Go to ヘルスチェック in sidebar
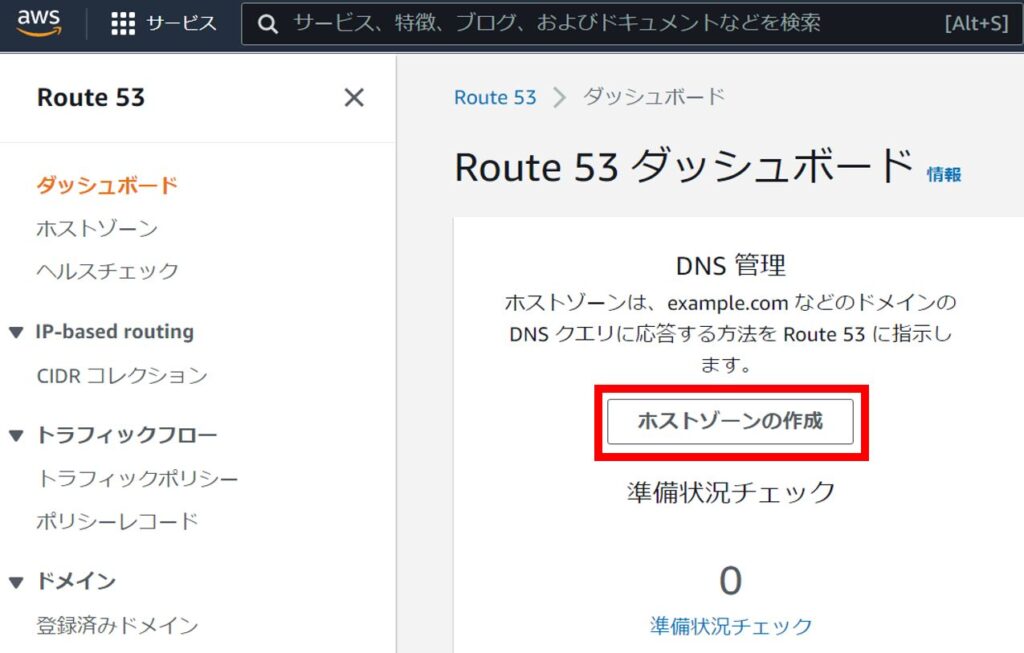The image size is (1024, 653). tap(108, 271)
